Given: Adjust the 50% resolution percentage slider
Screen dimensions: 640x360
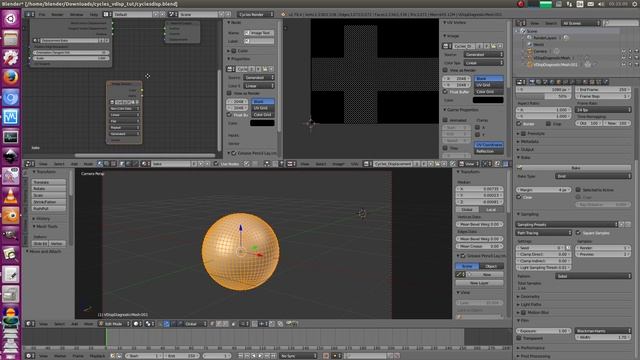Looking at the screenshot, I should tap(543, 96).
